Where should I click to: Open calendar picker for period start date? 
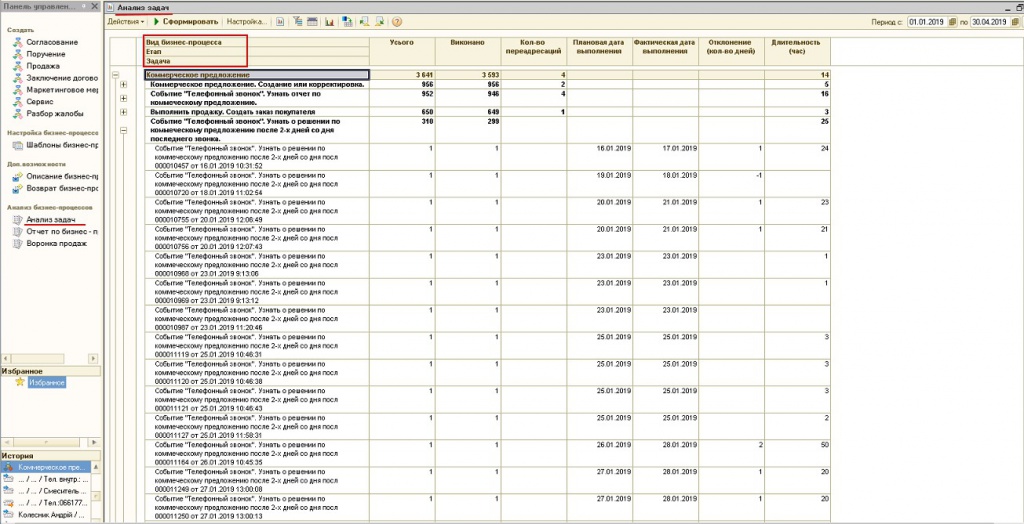953,22
